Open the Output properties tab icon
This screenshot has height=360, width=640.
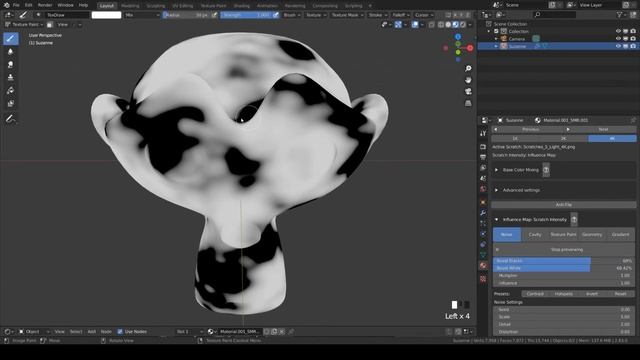pyautogui.click(x=483, y=157)
